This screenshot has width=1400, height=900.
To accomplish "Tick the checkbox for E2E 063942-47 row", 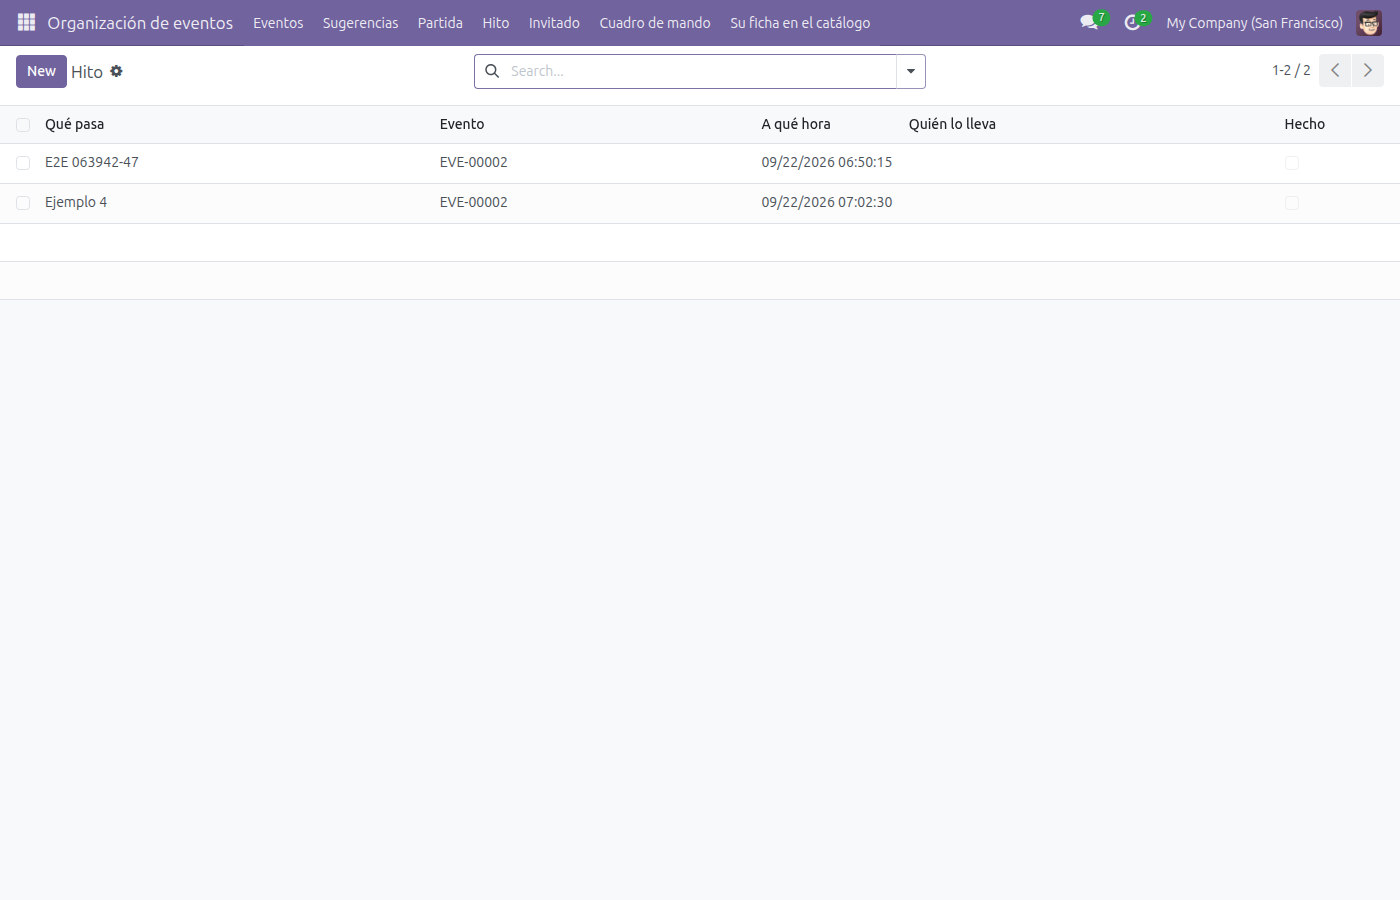I will coord(23,163).
